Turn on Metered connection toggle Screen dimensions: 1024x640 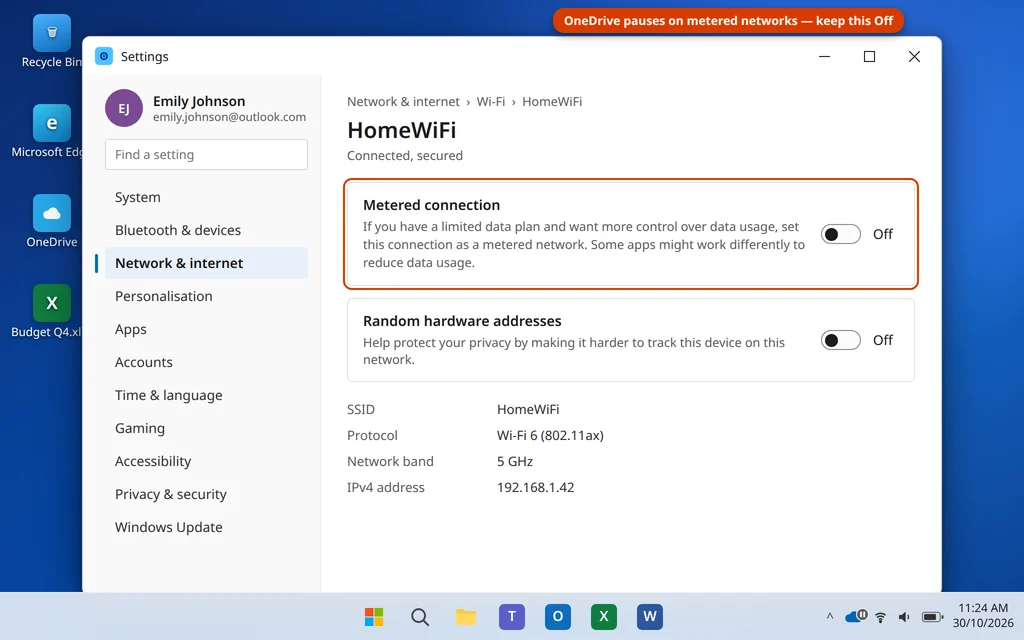click(x=840, y=234)
